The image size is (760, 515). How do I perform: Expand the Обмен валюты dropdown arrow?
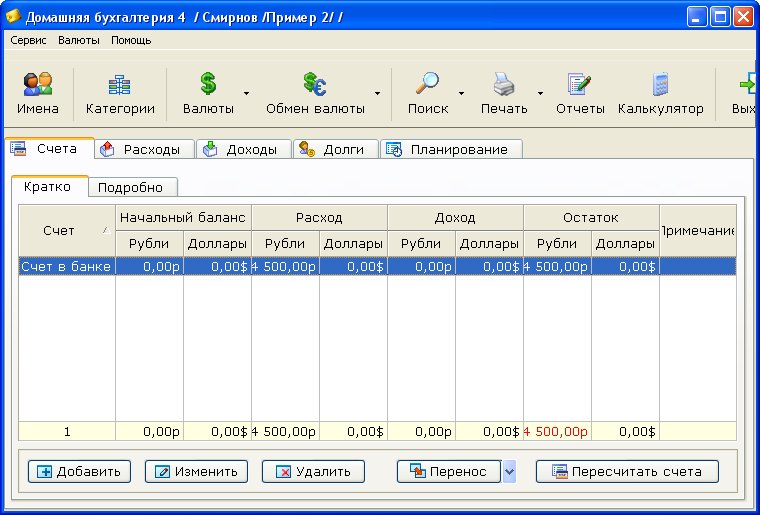377,93
